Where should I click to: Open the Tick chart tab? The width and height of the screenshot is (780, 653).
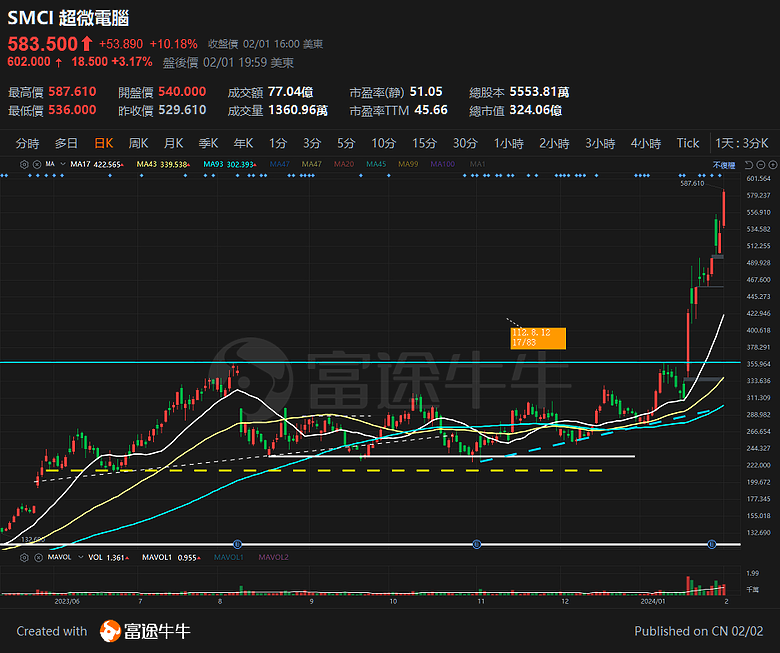point(688,144)
